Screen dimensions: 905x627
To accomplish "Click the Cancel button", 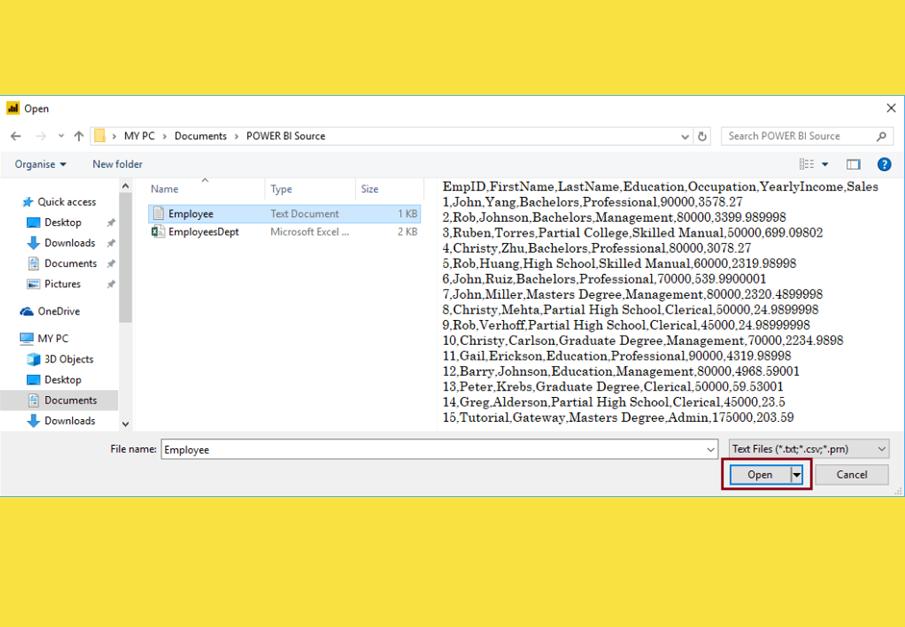I will pos(852,475).
